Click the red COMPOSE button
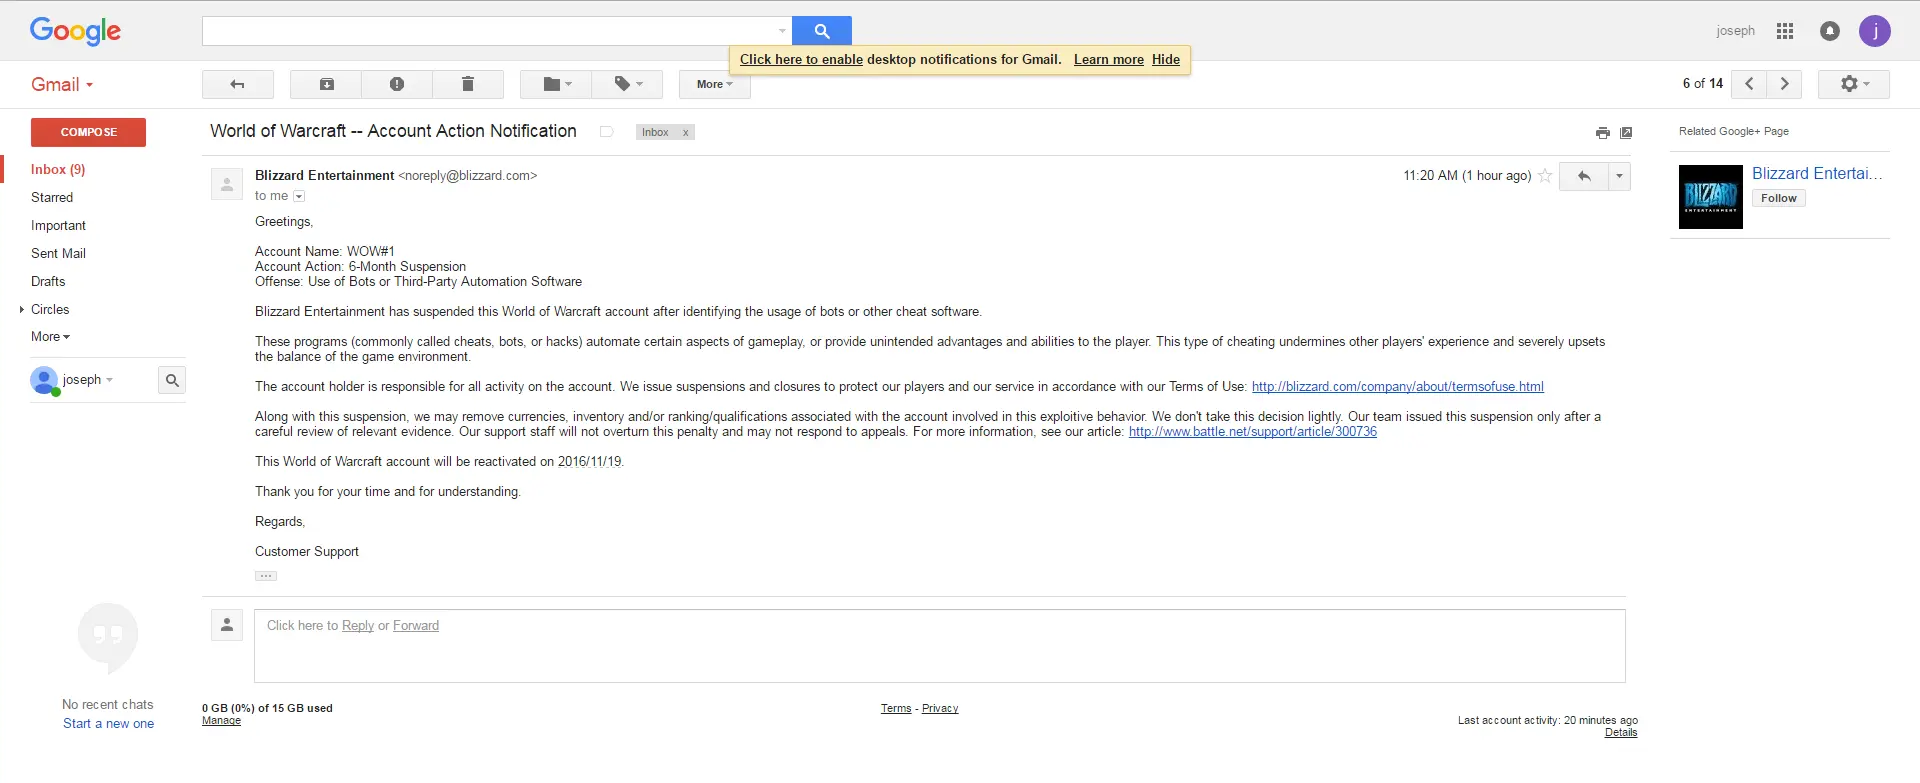 coord(88,133)
